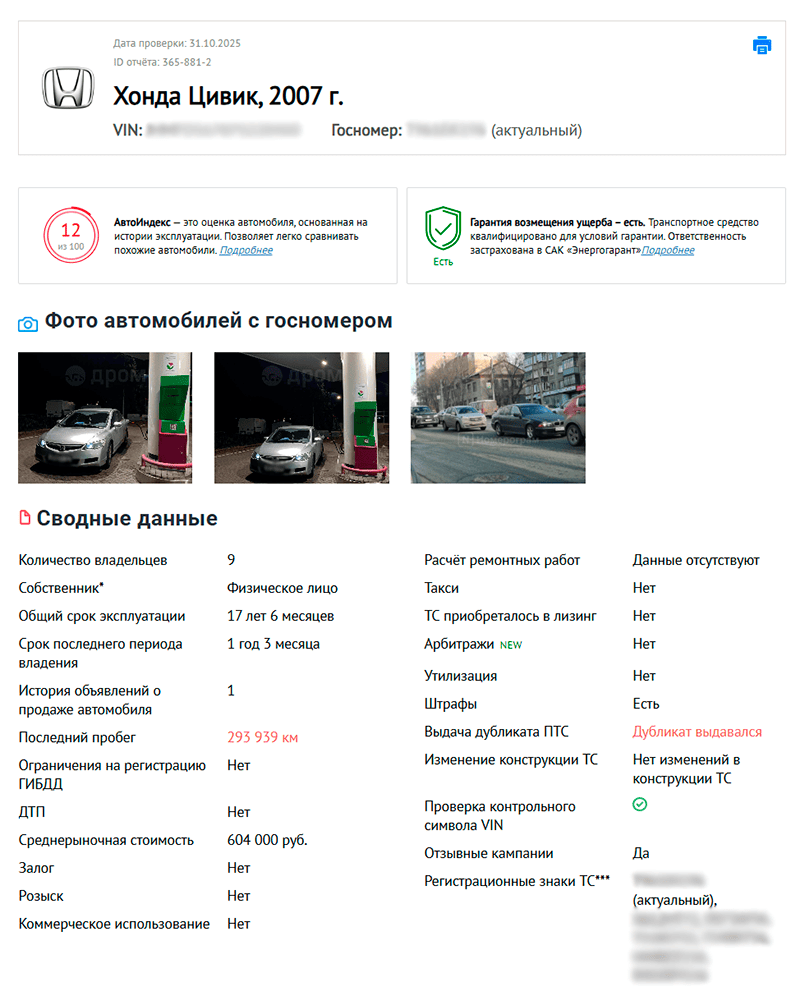800x1005 pixels.
Task: Open the street traffic photo thumbnail
Action: pos(497,417)
